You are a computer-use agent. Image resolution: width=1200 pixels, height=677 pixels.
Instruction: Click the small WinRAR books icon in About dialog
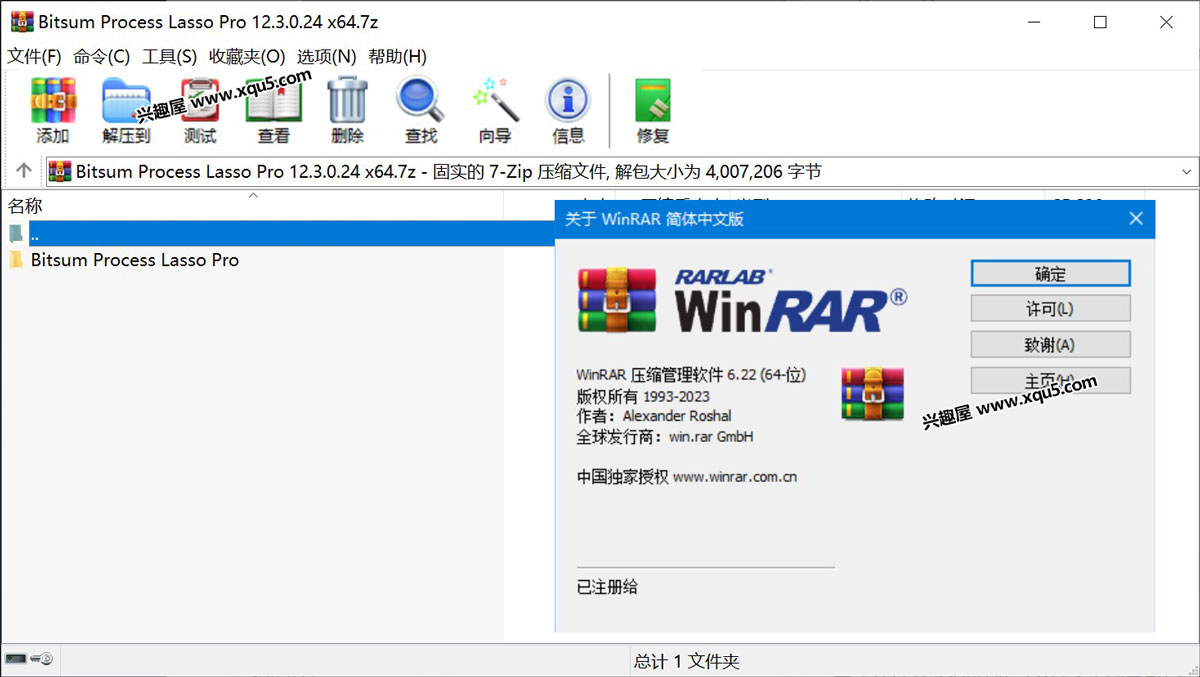coord(873,393)
